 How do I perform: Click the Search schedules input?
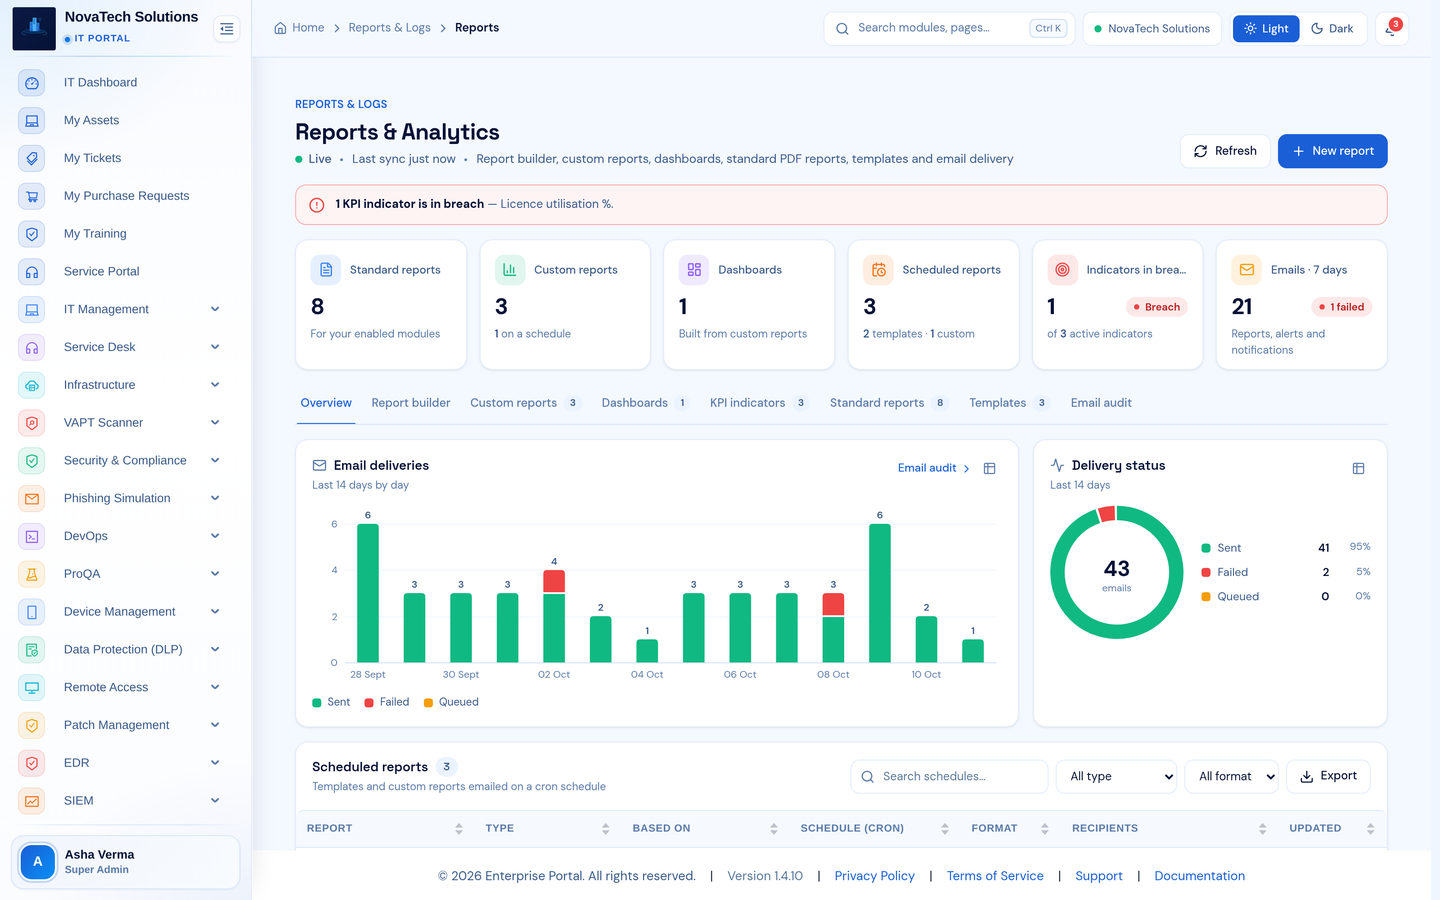(x=949, y=777)
